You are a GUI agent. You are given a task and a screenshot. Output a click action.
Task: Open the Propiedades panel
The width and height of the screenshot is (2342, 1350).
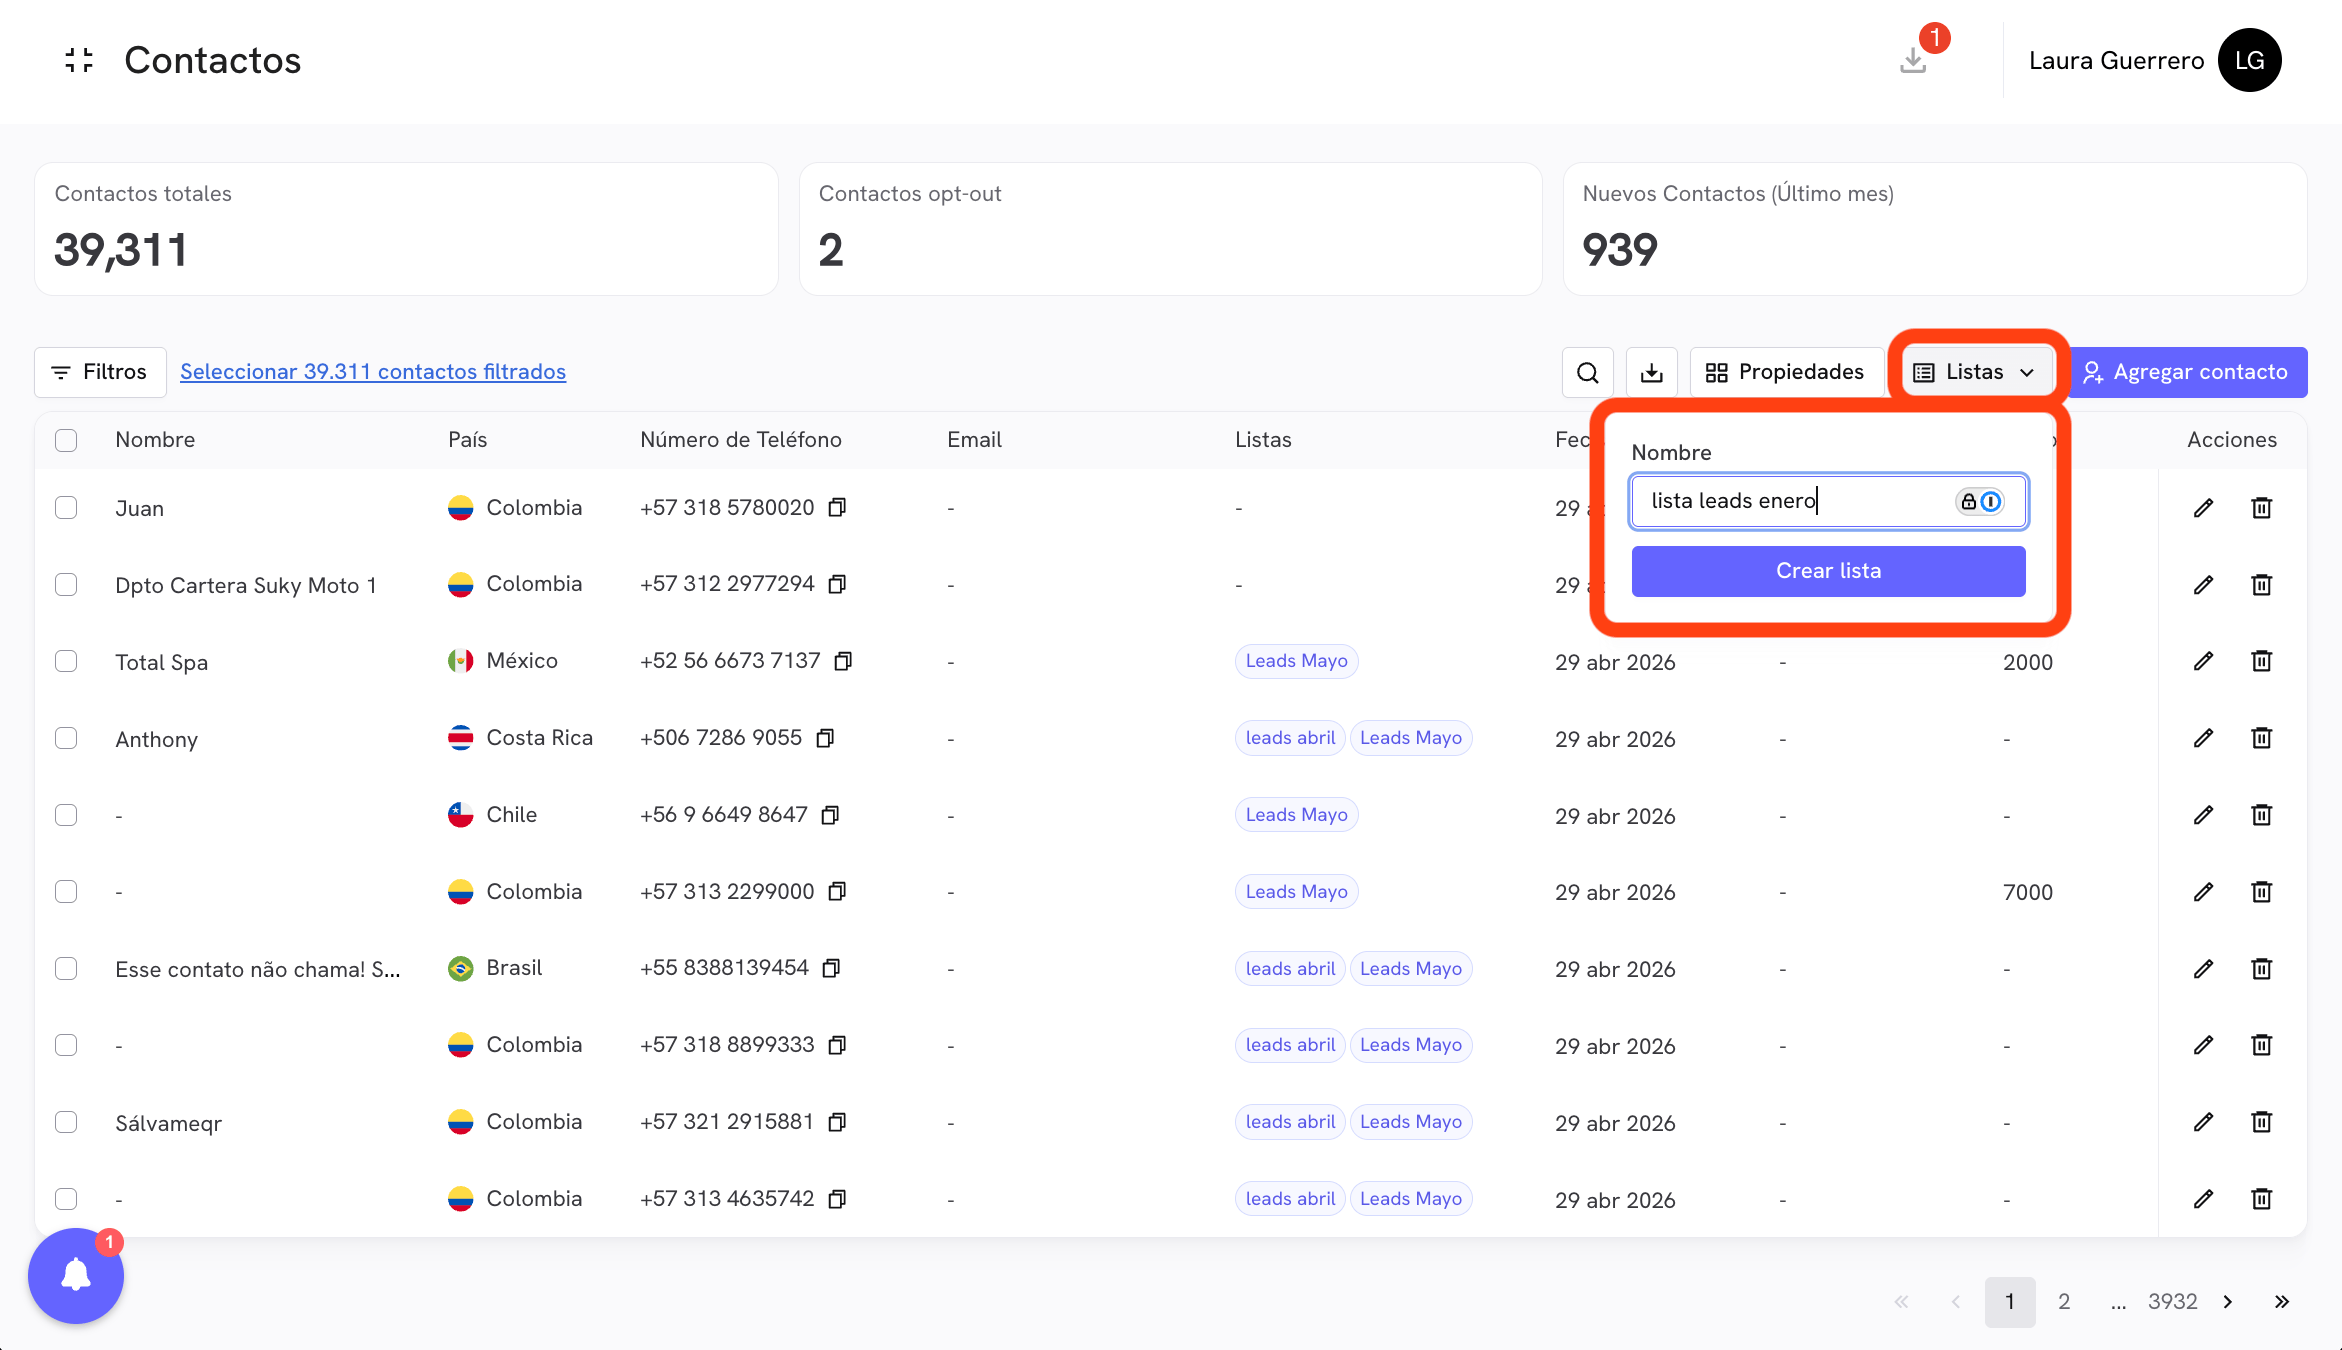[x=1786, y=372]
